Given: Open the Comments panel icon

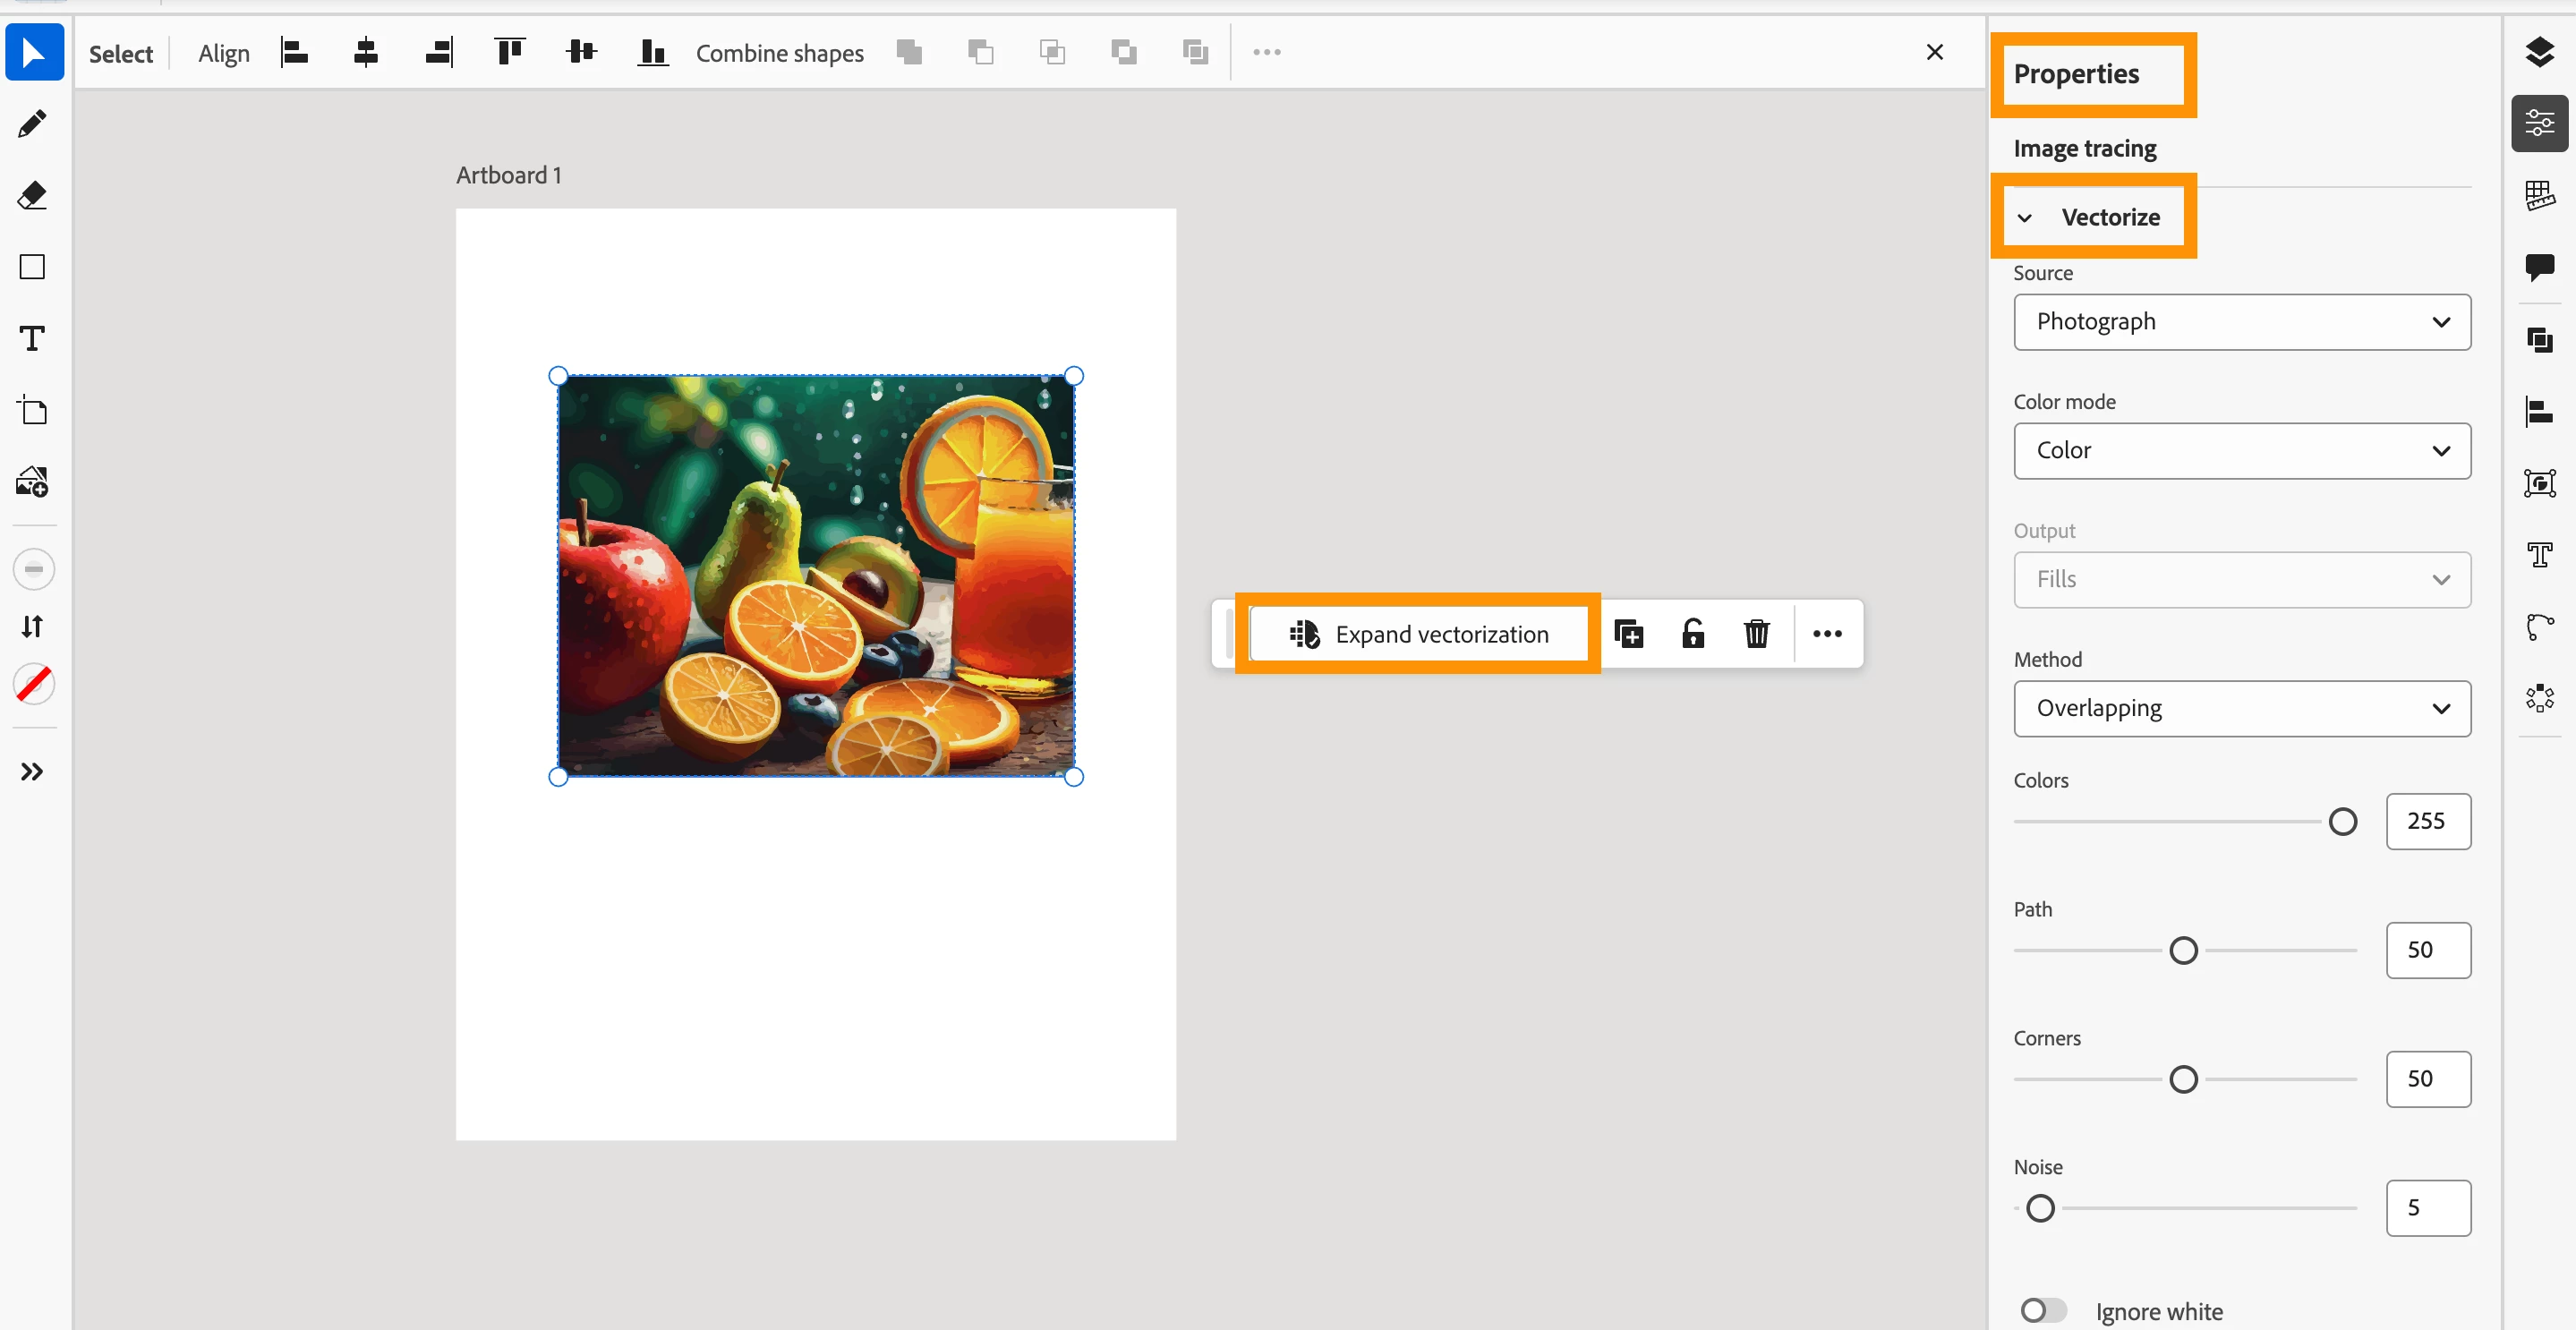Looking at the screenshot, I should coord(2539,267).
